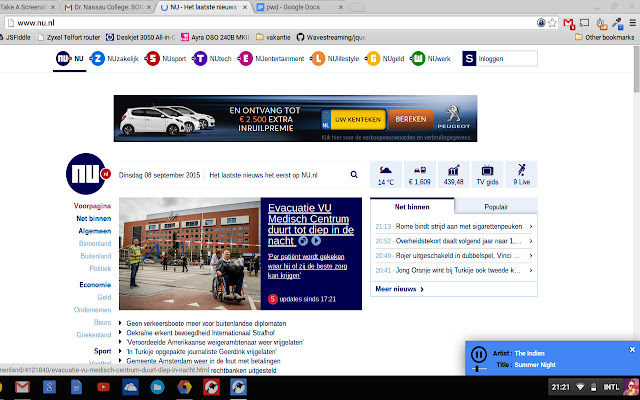This screenshot has width=640, height=400.
Task: Open the Files app from the shelf
Action: pyautogui.click(x=157, y=387)
